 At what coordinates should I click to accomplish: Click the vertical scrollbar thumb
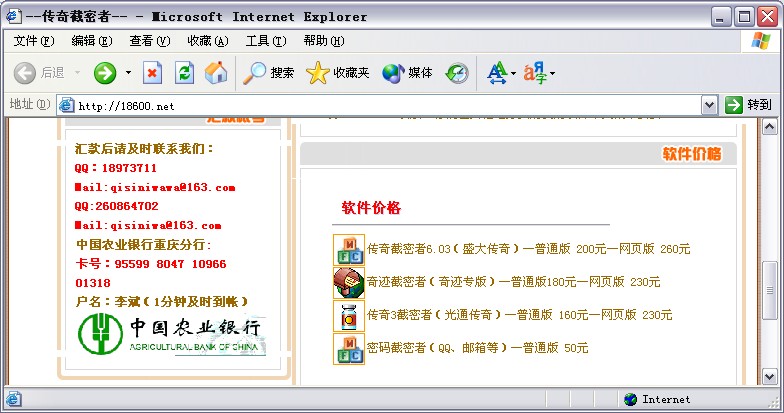click(x=769, y=290)
